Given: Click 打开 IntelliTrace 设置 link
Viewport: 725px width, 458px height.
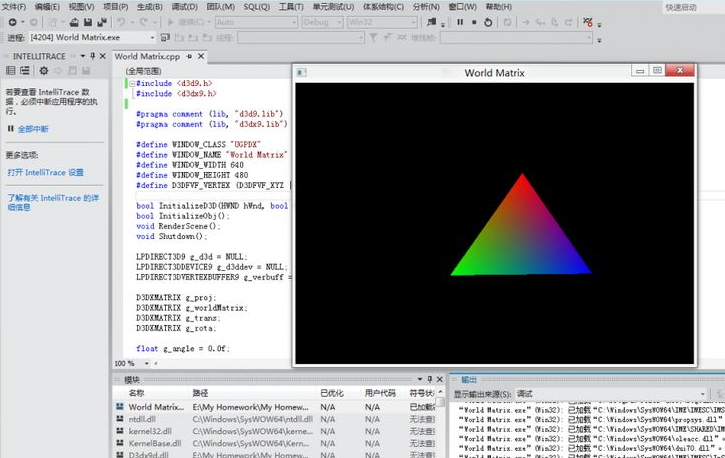Looking at the screenshot, I should (45, 172).
